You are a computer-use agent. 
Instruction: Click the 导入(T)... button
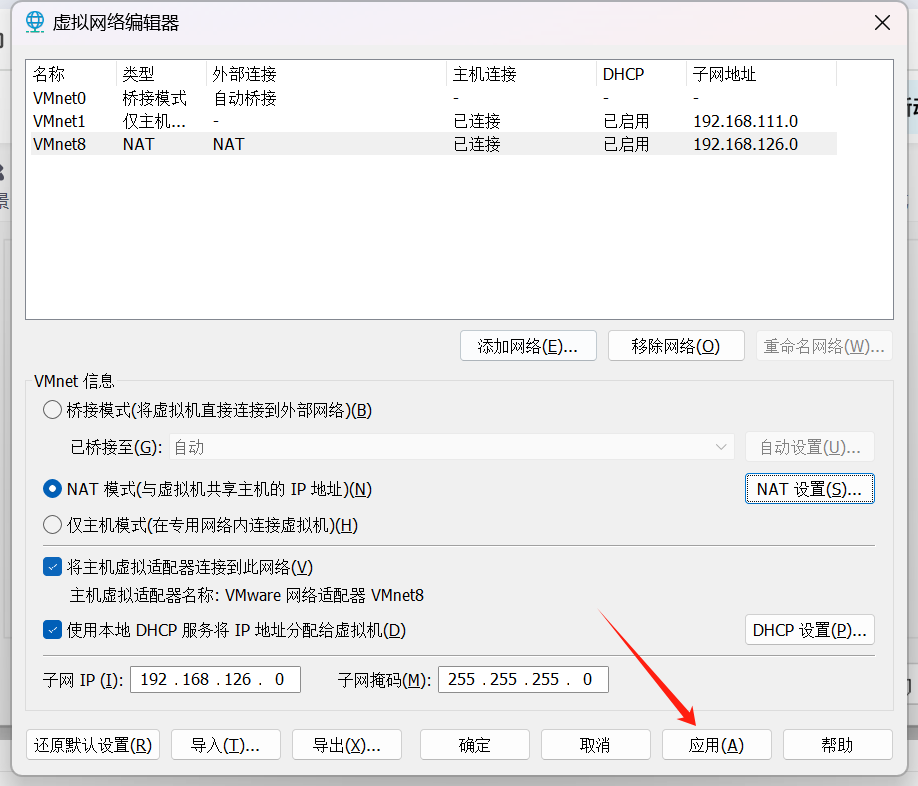(x=226, y=744)
